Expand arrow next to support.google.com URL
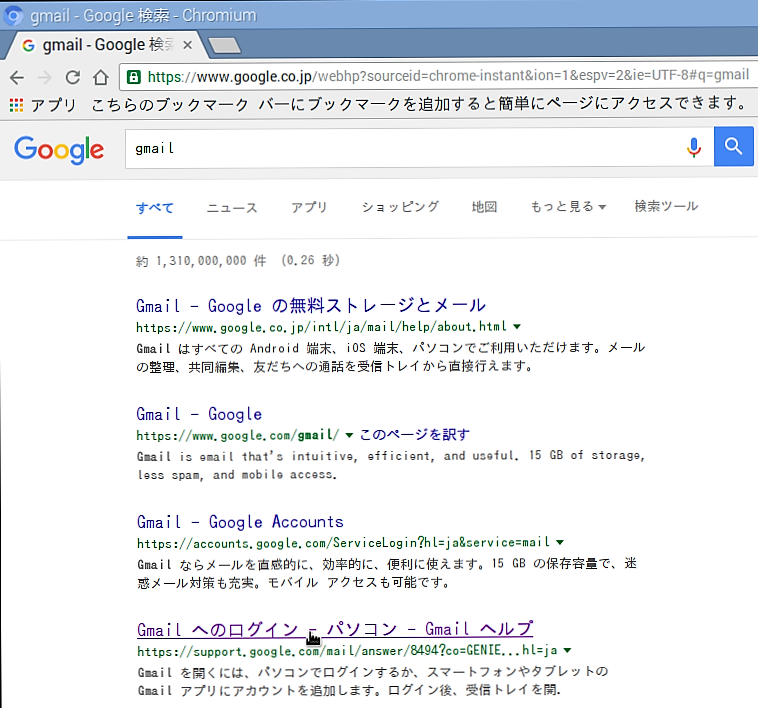 click(568, 650)
